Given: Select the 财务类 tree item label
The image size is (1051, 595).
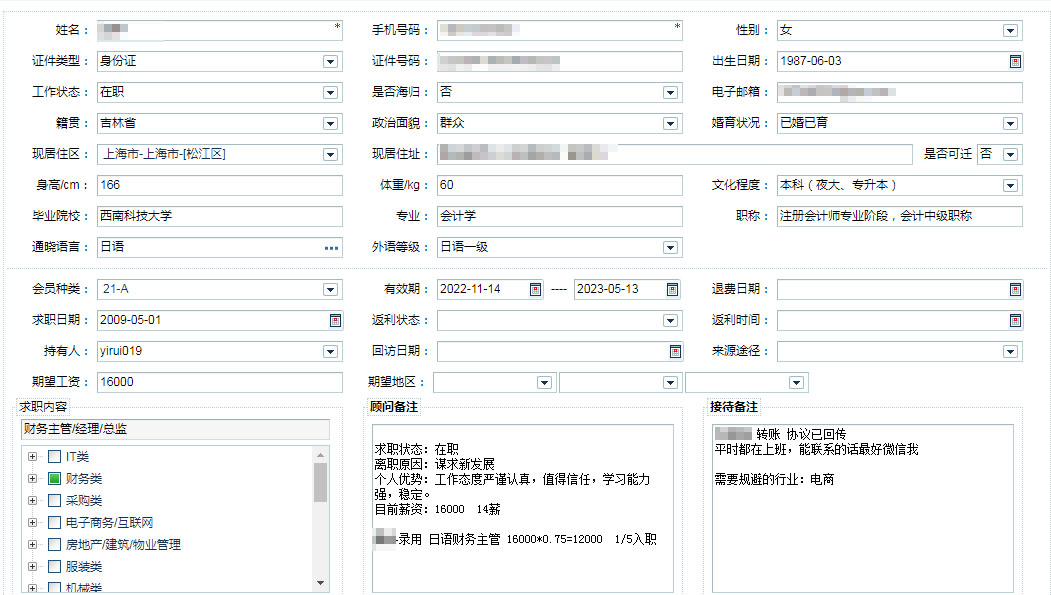Looking at the screenshot, I should pos(84,478).
